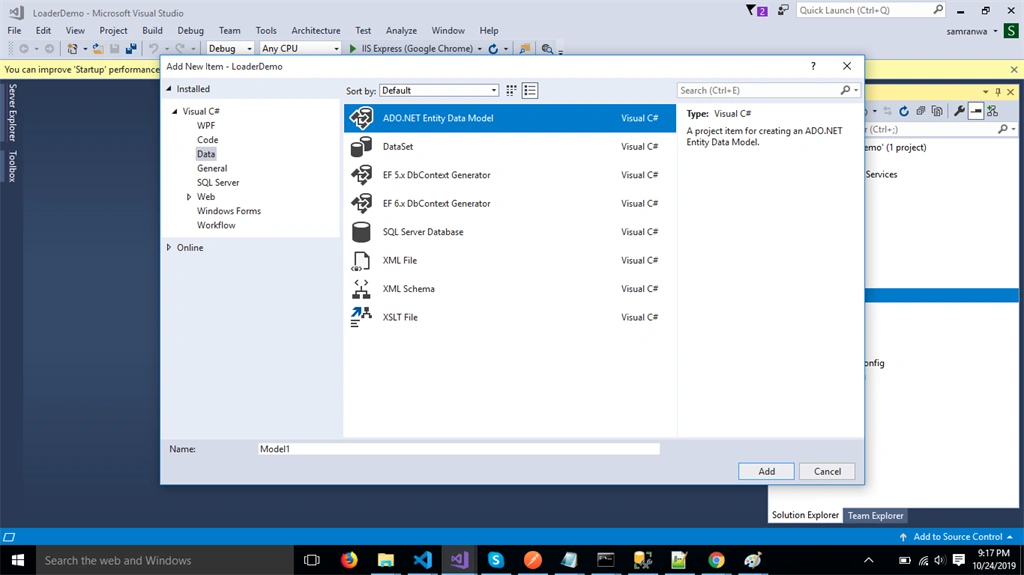Open the Sort by Default dropdown
This screenshot has width=1024, height=575.
tap(439, 91)
